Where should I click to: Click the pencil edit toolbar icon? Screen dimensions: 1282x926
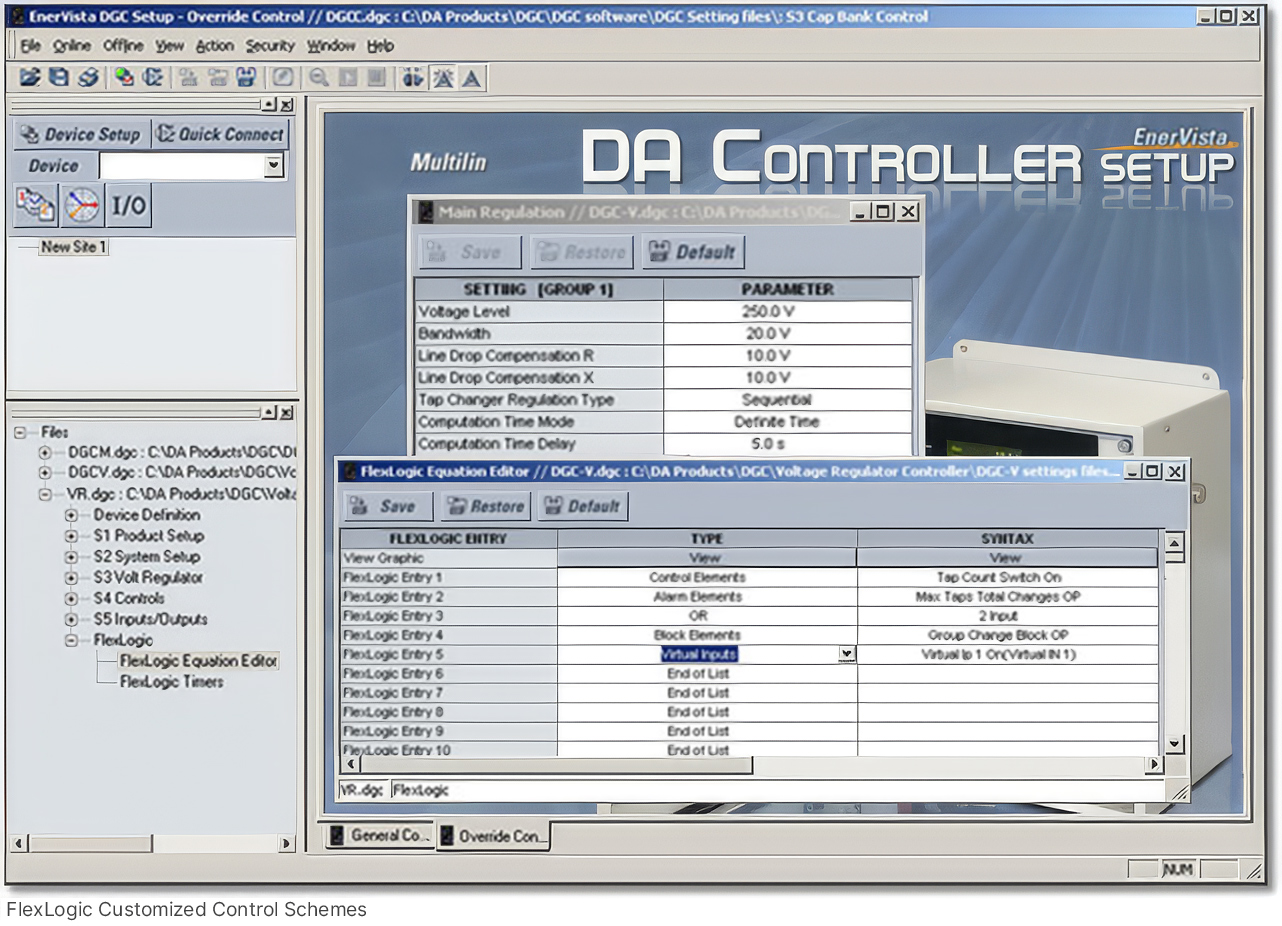click(x=283, y=77)
